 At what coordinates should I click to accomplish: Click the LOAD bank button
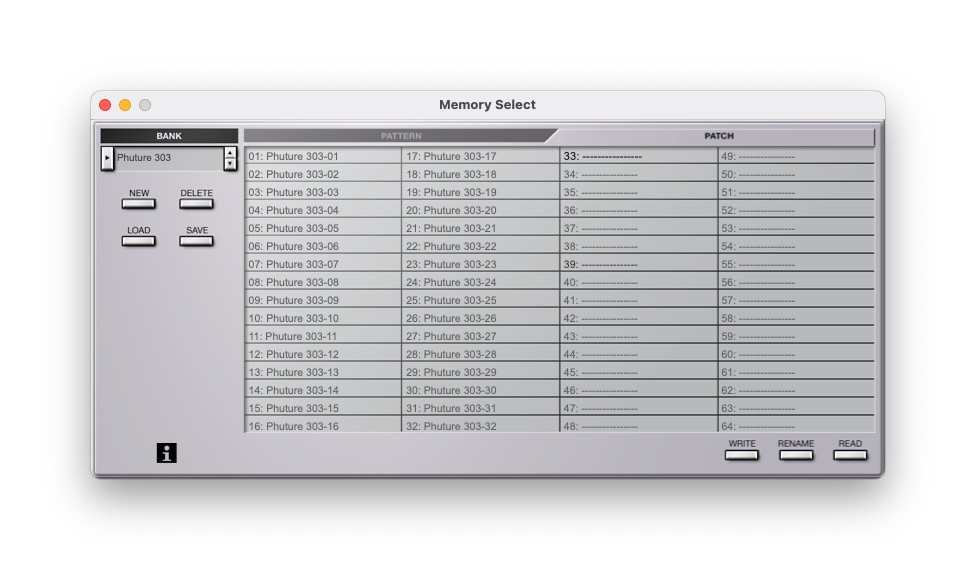click(139, 240)
